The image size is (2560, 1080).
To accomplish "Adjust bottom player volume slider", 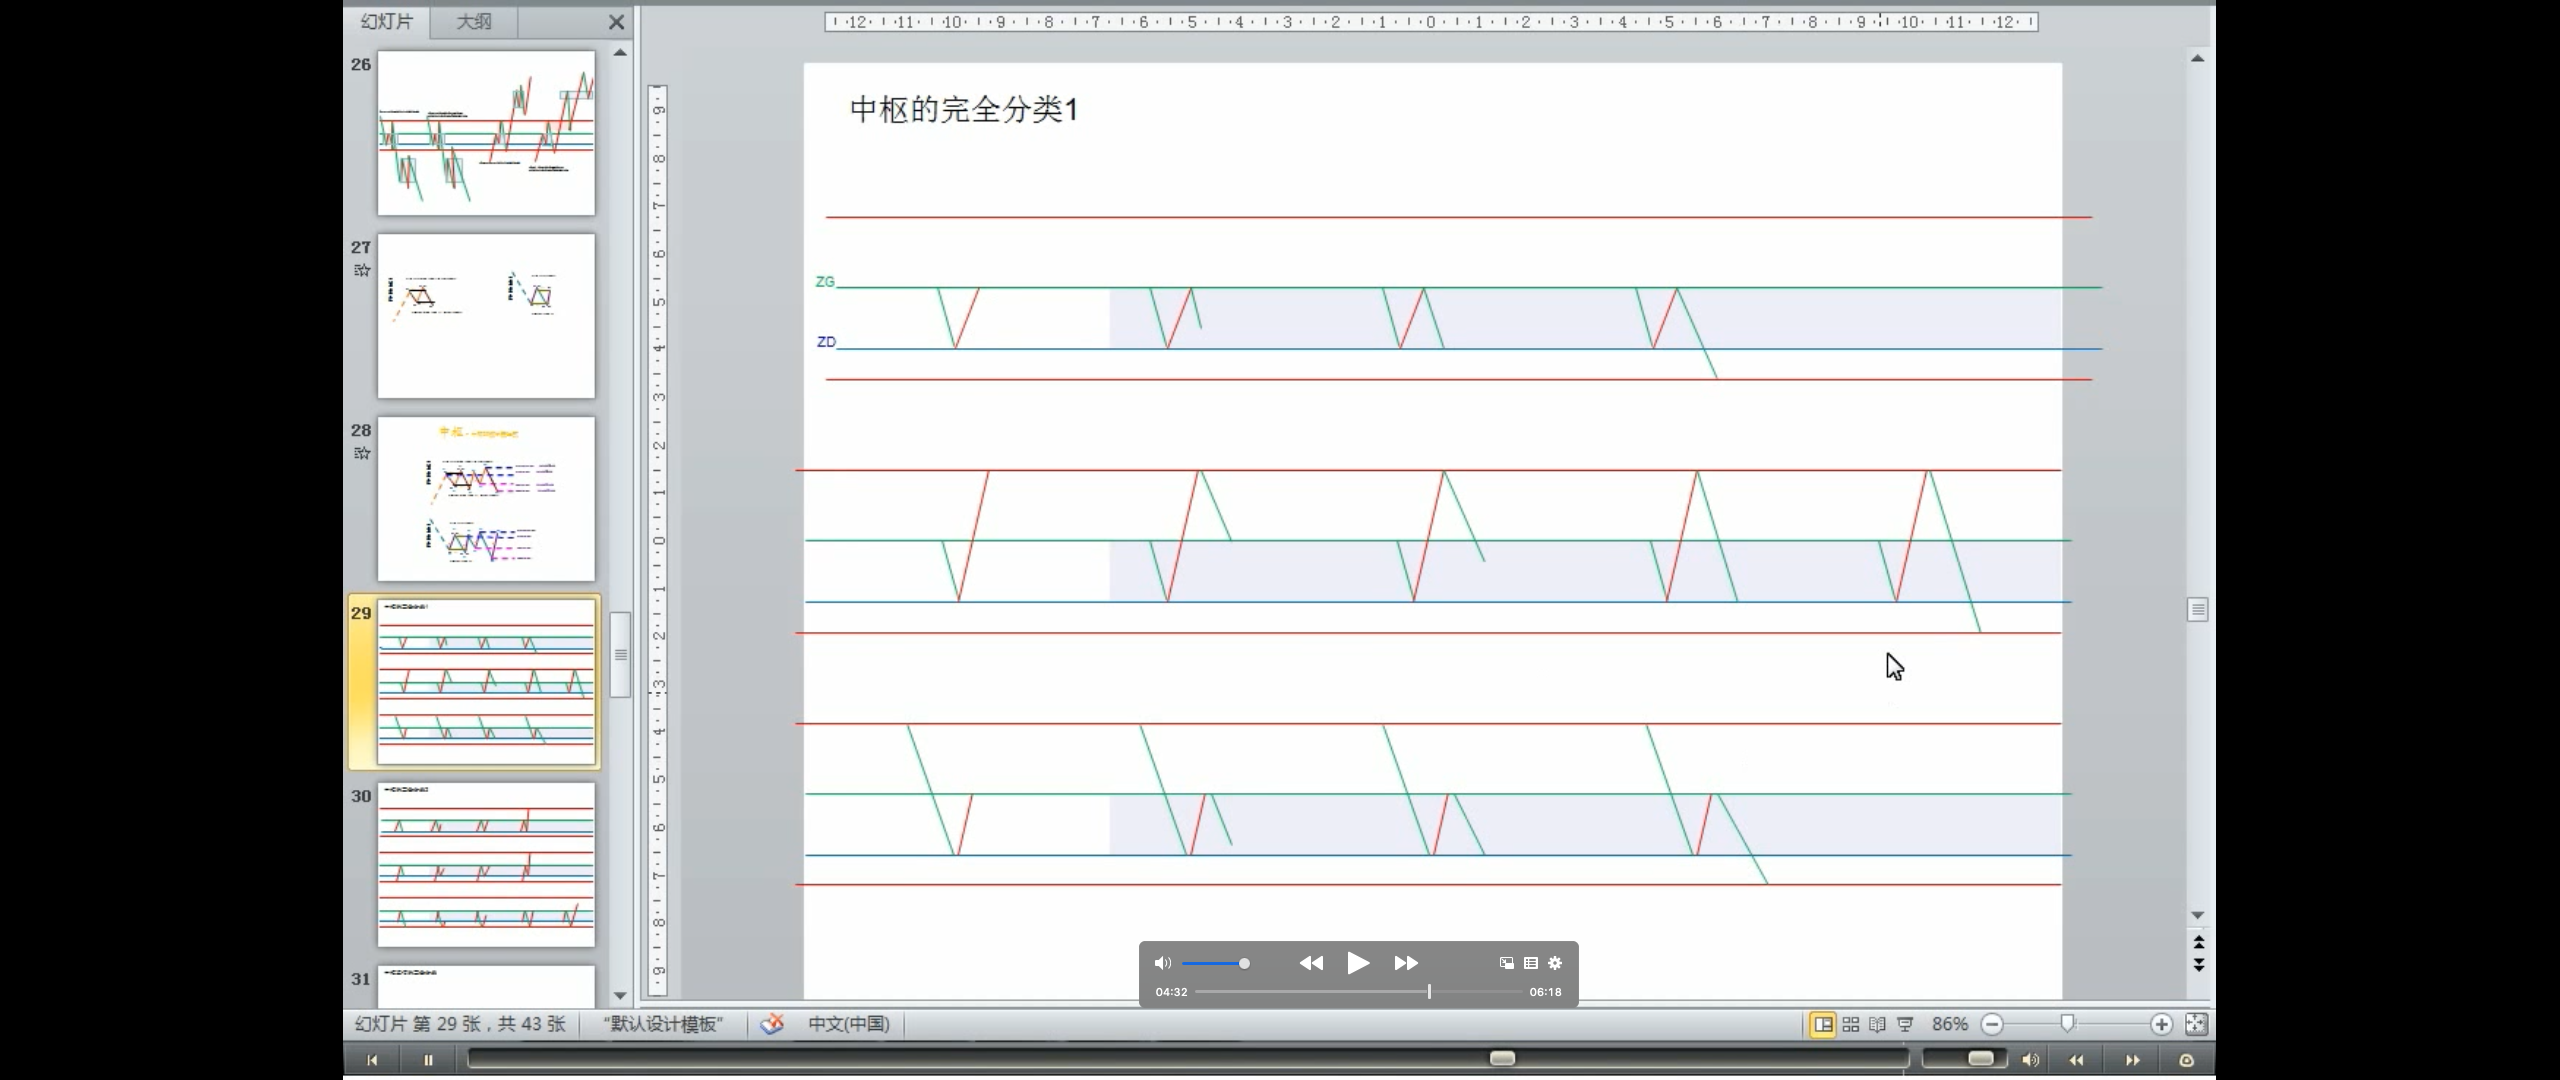I will (1964, 1058).
